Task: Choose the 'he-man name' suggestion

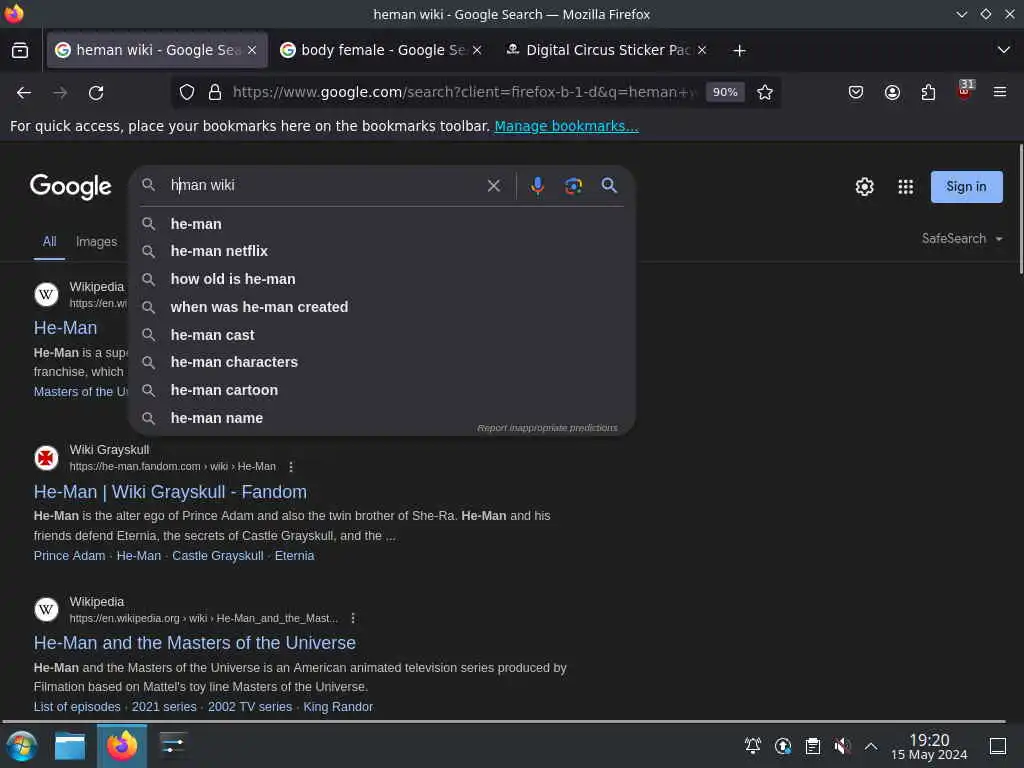Action: [x=382, y=418]
